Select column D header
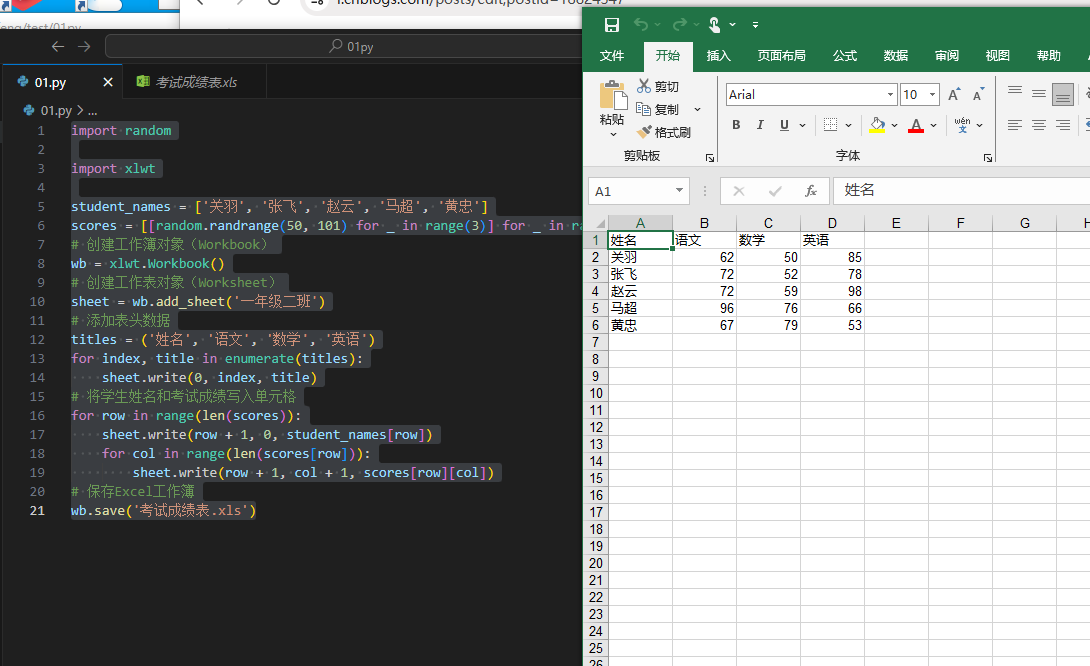Viewport: 1090px width, 666px height. point(832,223)
